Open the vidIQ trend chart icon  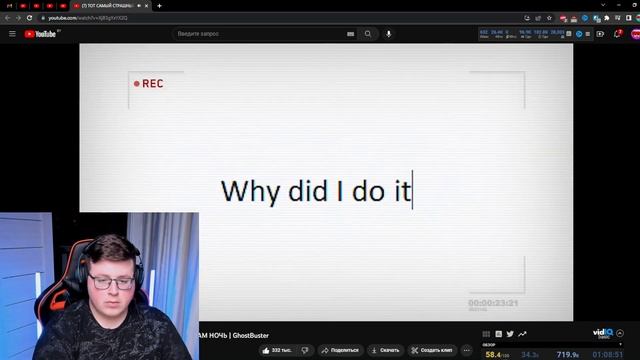point(522,334)
